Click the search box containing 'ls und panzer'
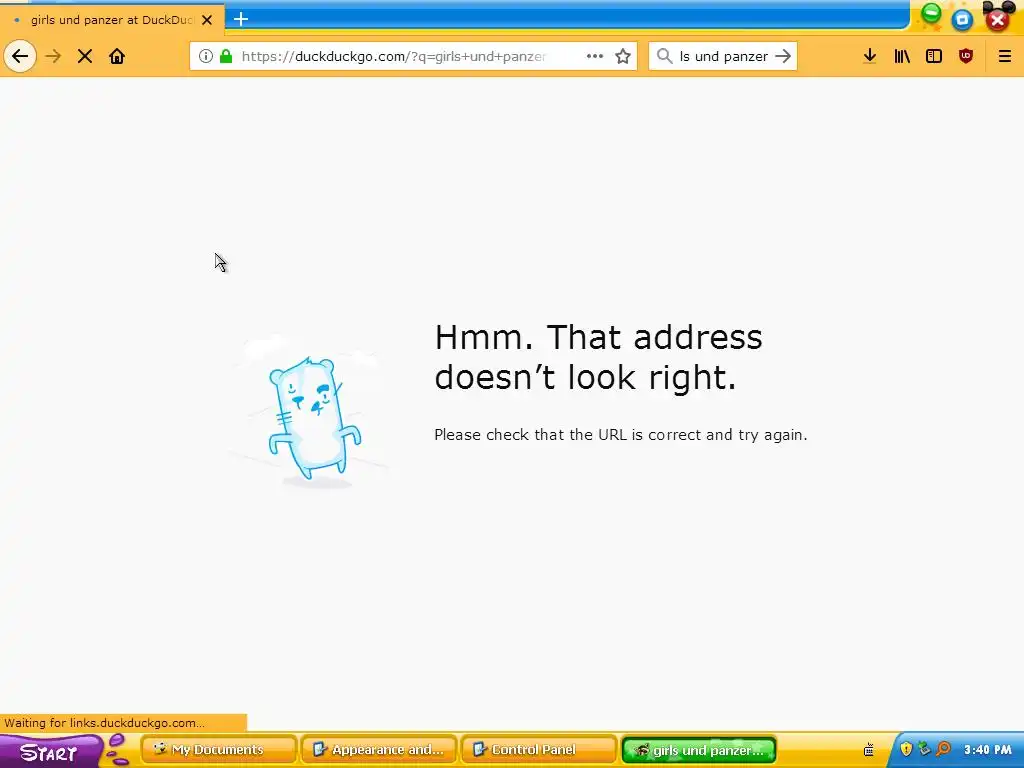 [722, 56]
